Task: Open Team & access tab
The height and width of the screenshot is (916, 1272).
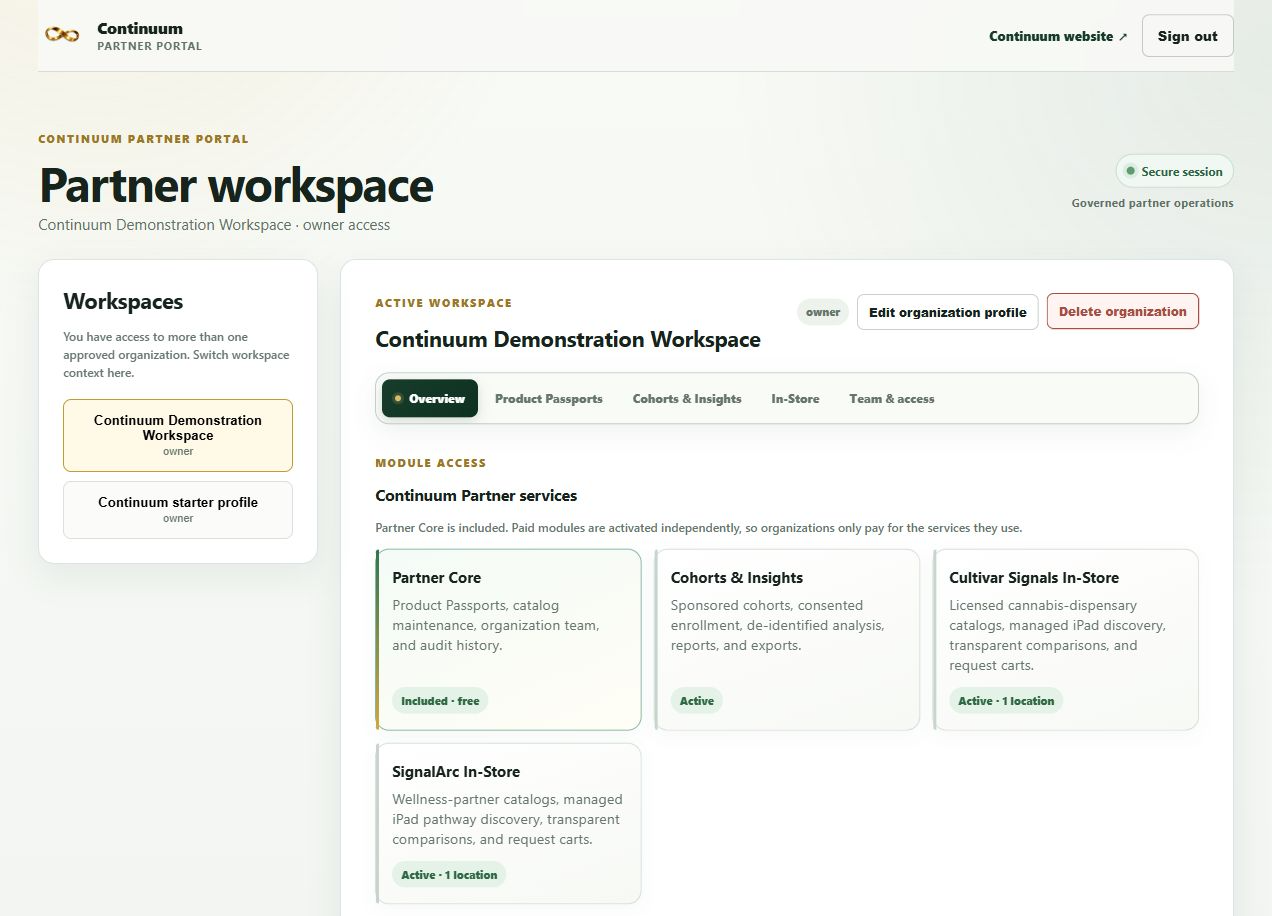Action: coord(892,398)
